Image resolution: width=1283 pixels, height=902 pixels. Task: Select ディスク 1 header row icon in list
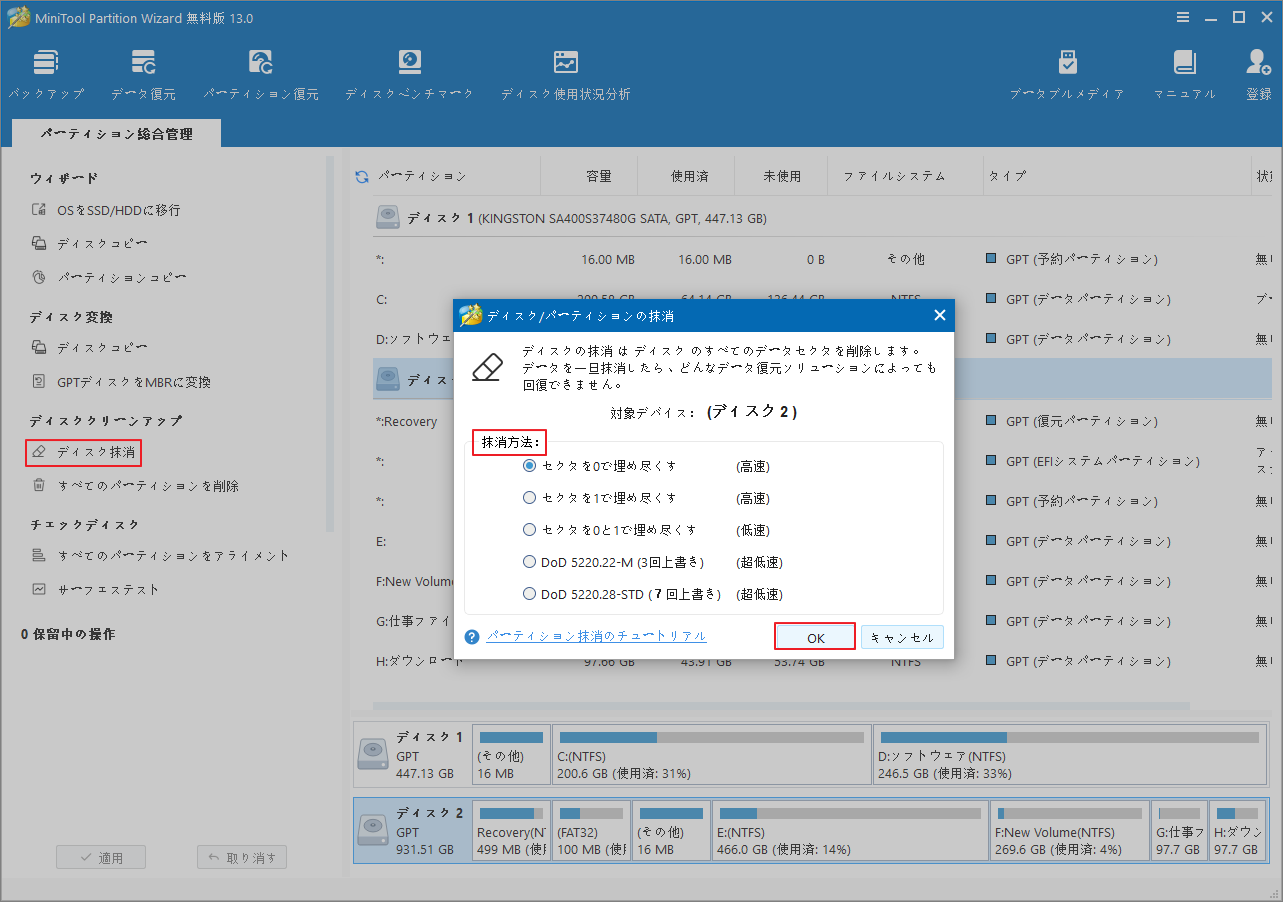pos(387,218)
